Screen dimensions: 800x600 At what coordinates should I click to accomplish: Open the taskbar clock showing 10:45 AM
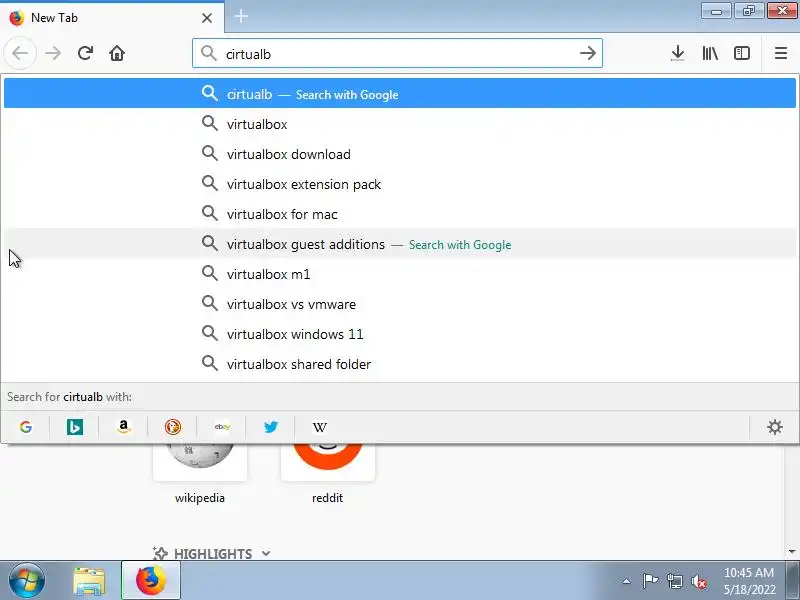[x=749, y=581]
